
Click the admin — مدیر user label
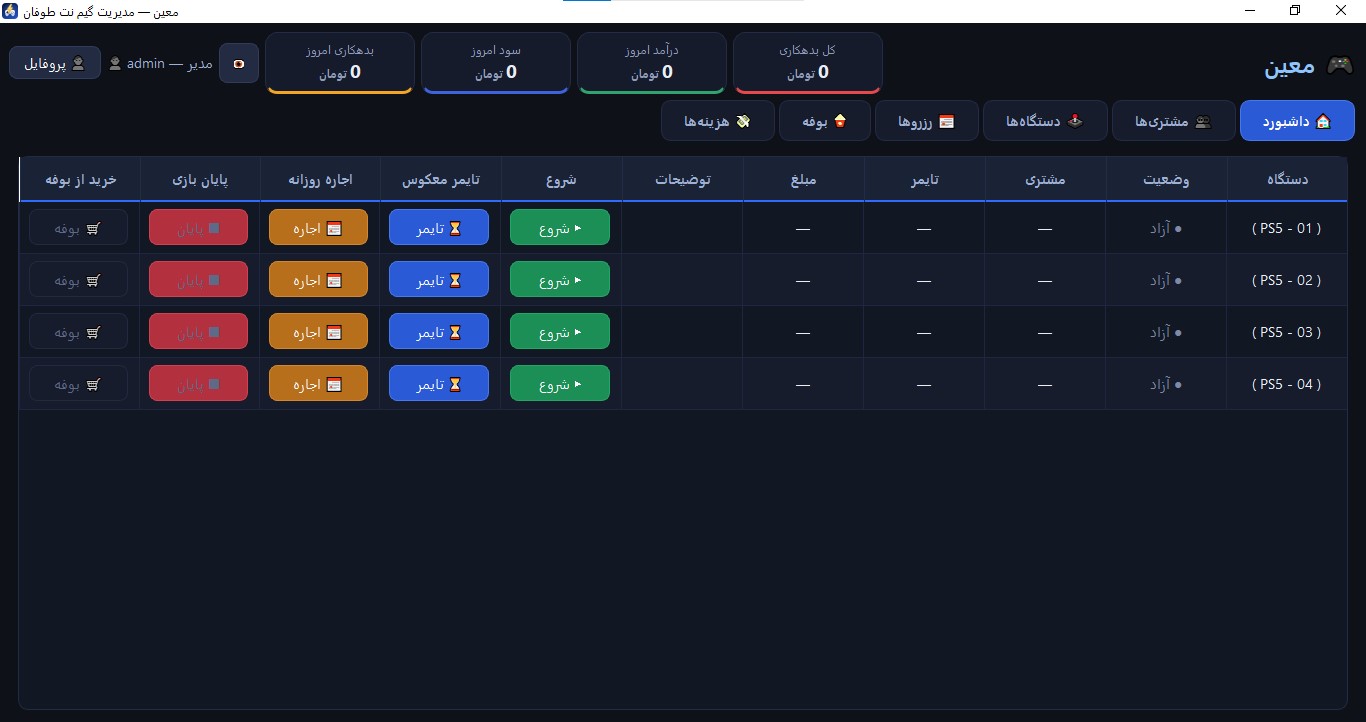pos(161,63)
